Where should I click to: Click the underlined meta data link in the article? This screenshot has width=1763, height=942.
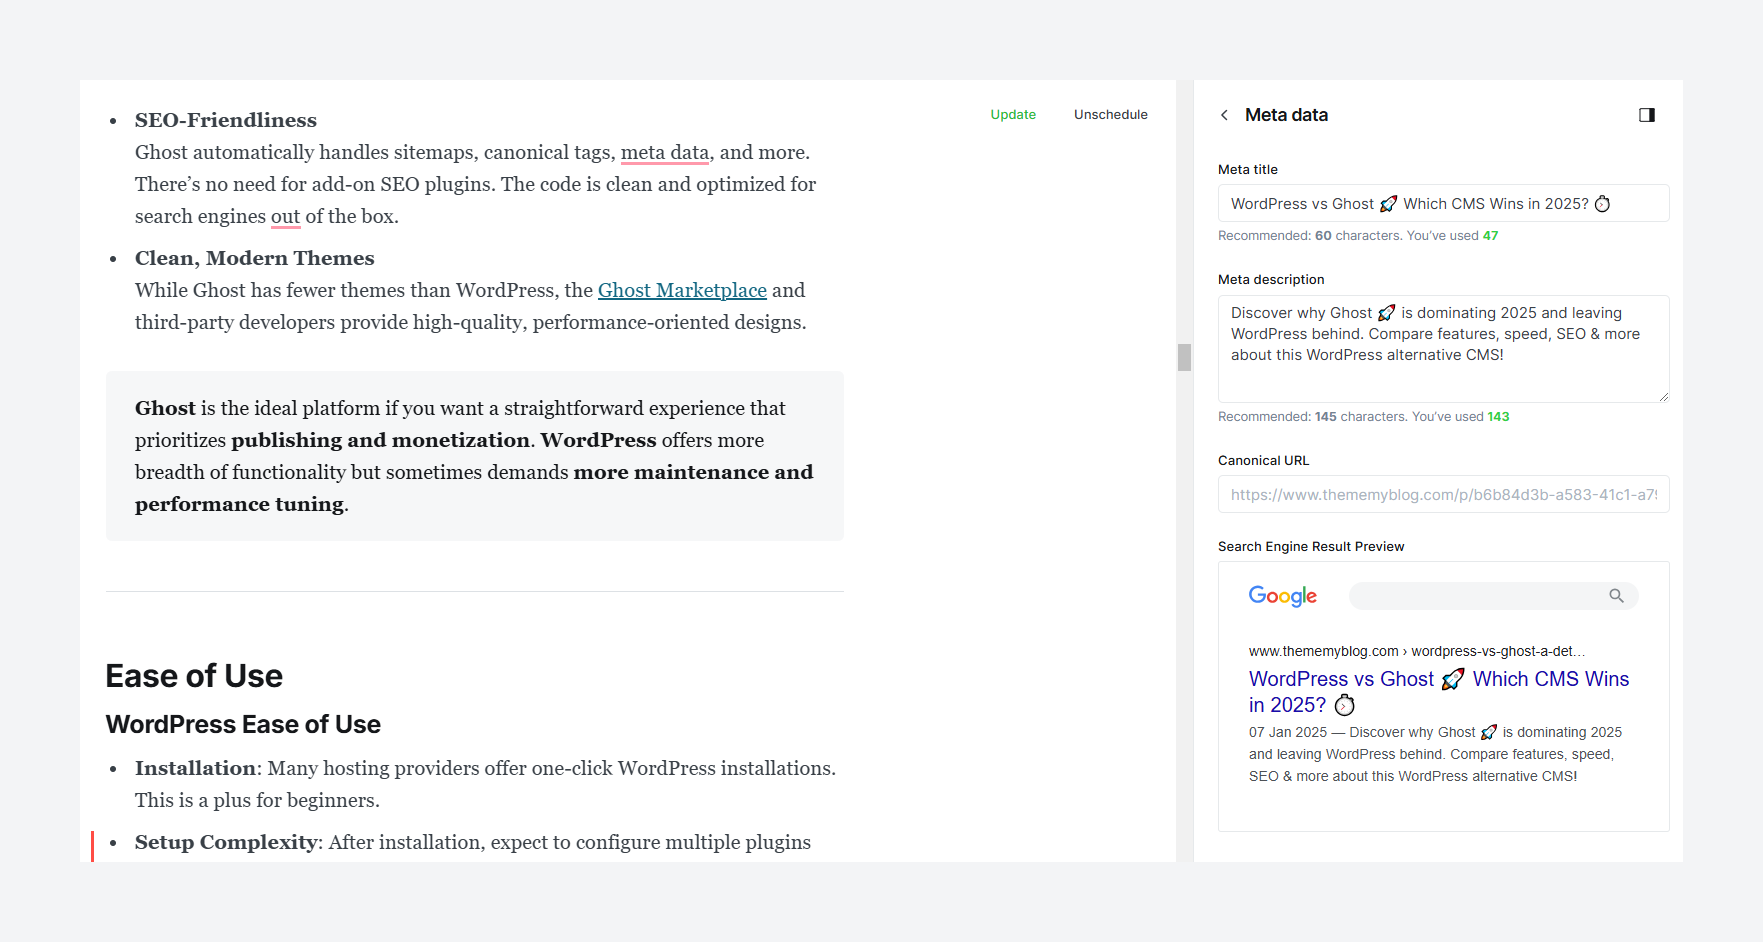tap(665, 152)
